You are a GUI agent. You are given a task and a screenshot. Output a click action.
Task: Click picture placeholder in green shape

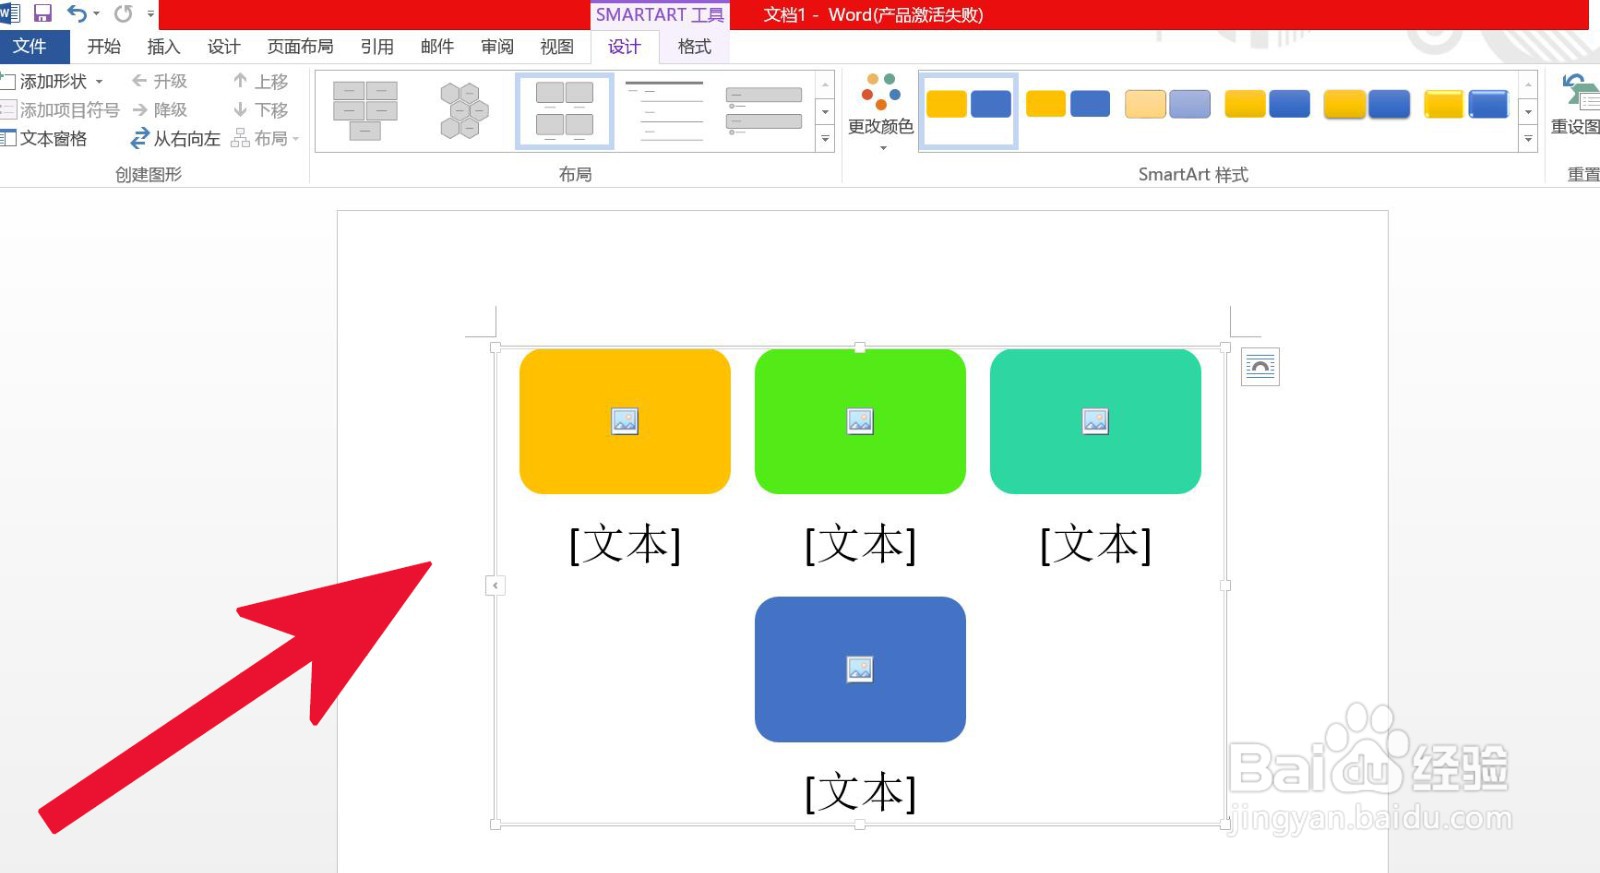tap(860, 421)
